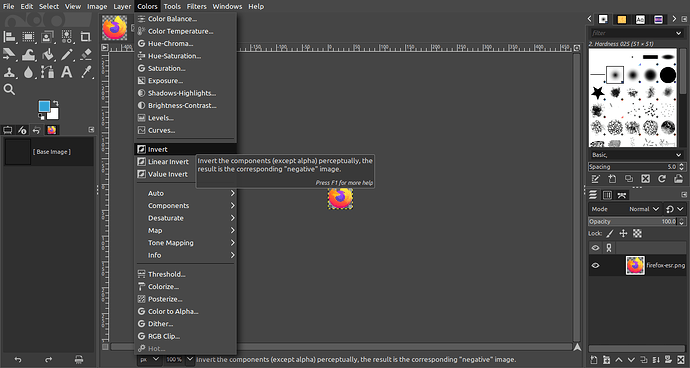Toggle the lock alpha channel checkerboard icon
The width and height of the screenshot is (690, 368).
(637, 233)
